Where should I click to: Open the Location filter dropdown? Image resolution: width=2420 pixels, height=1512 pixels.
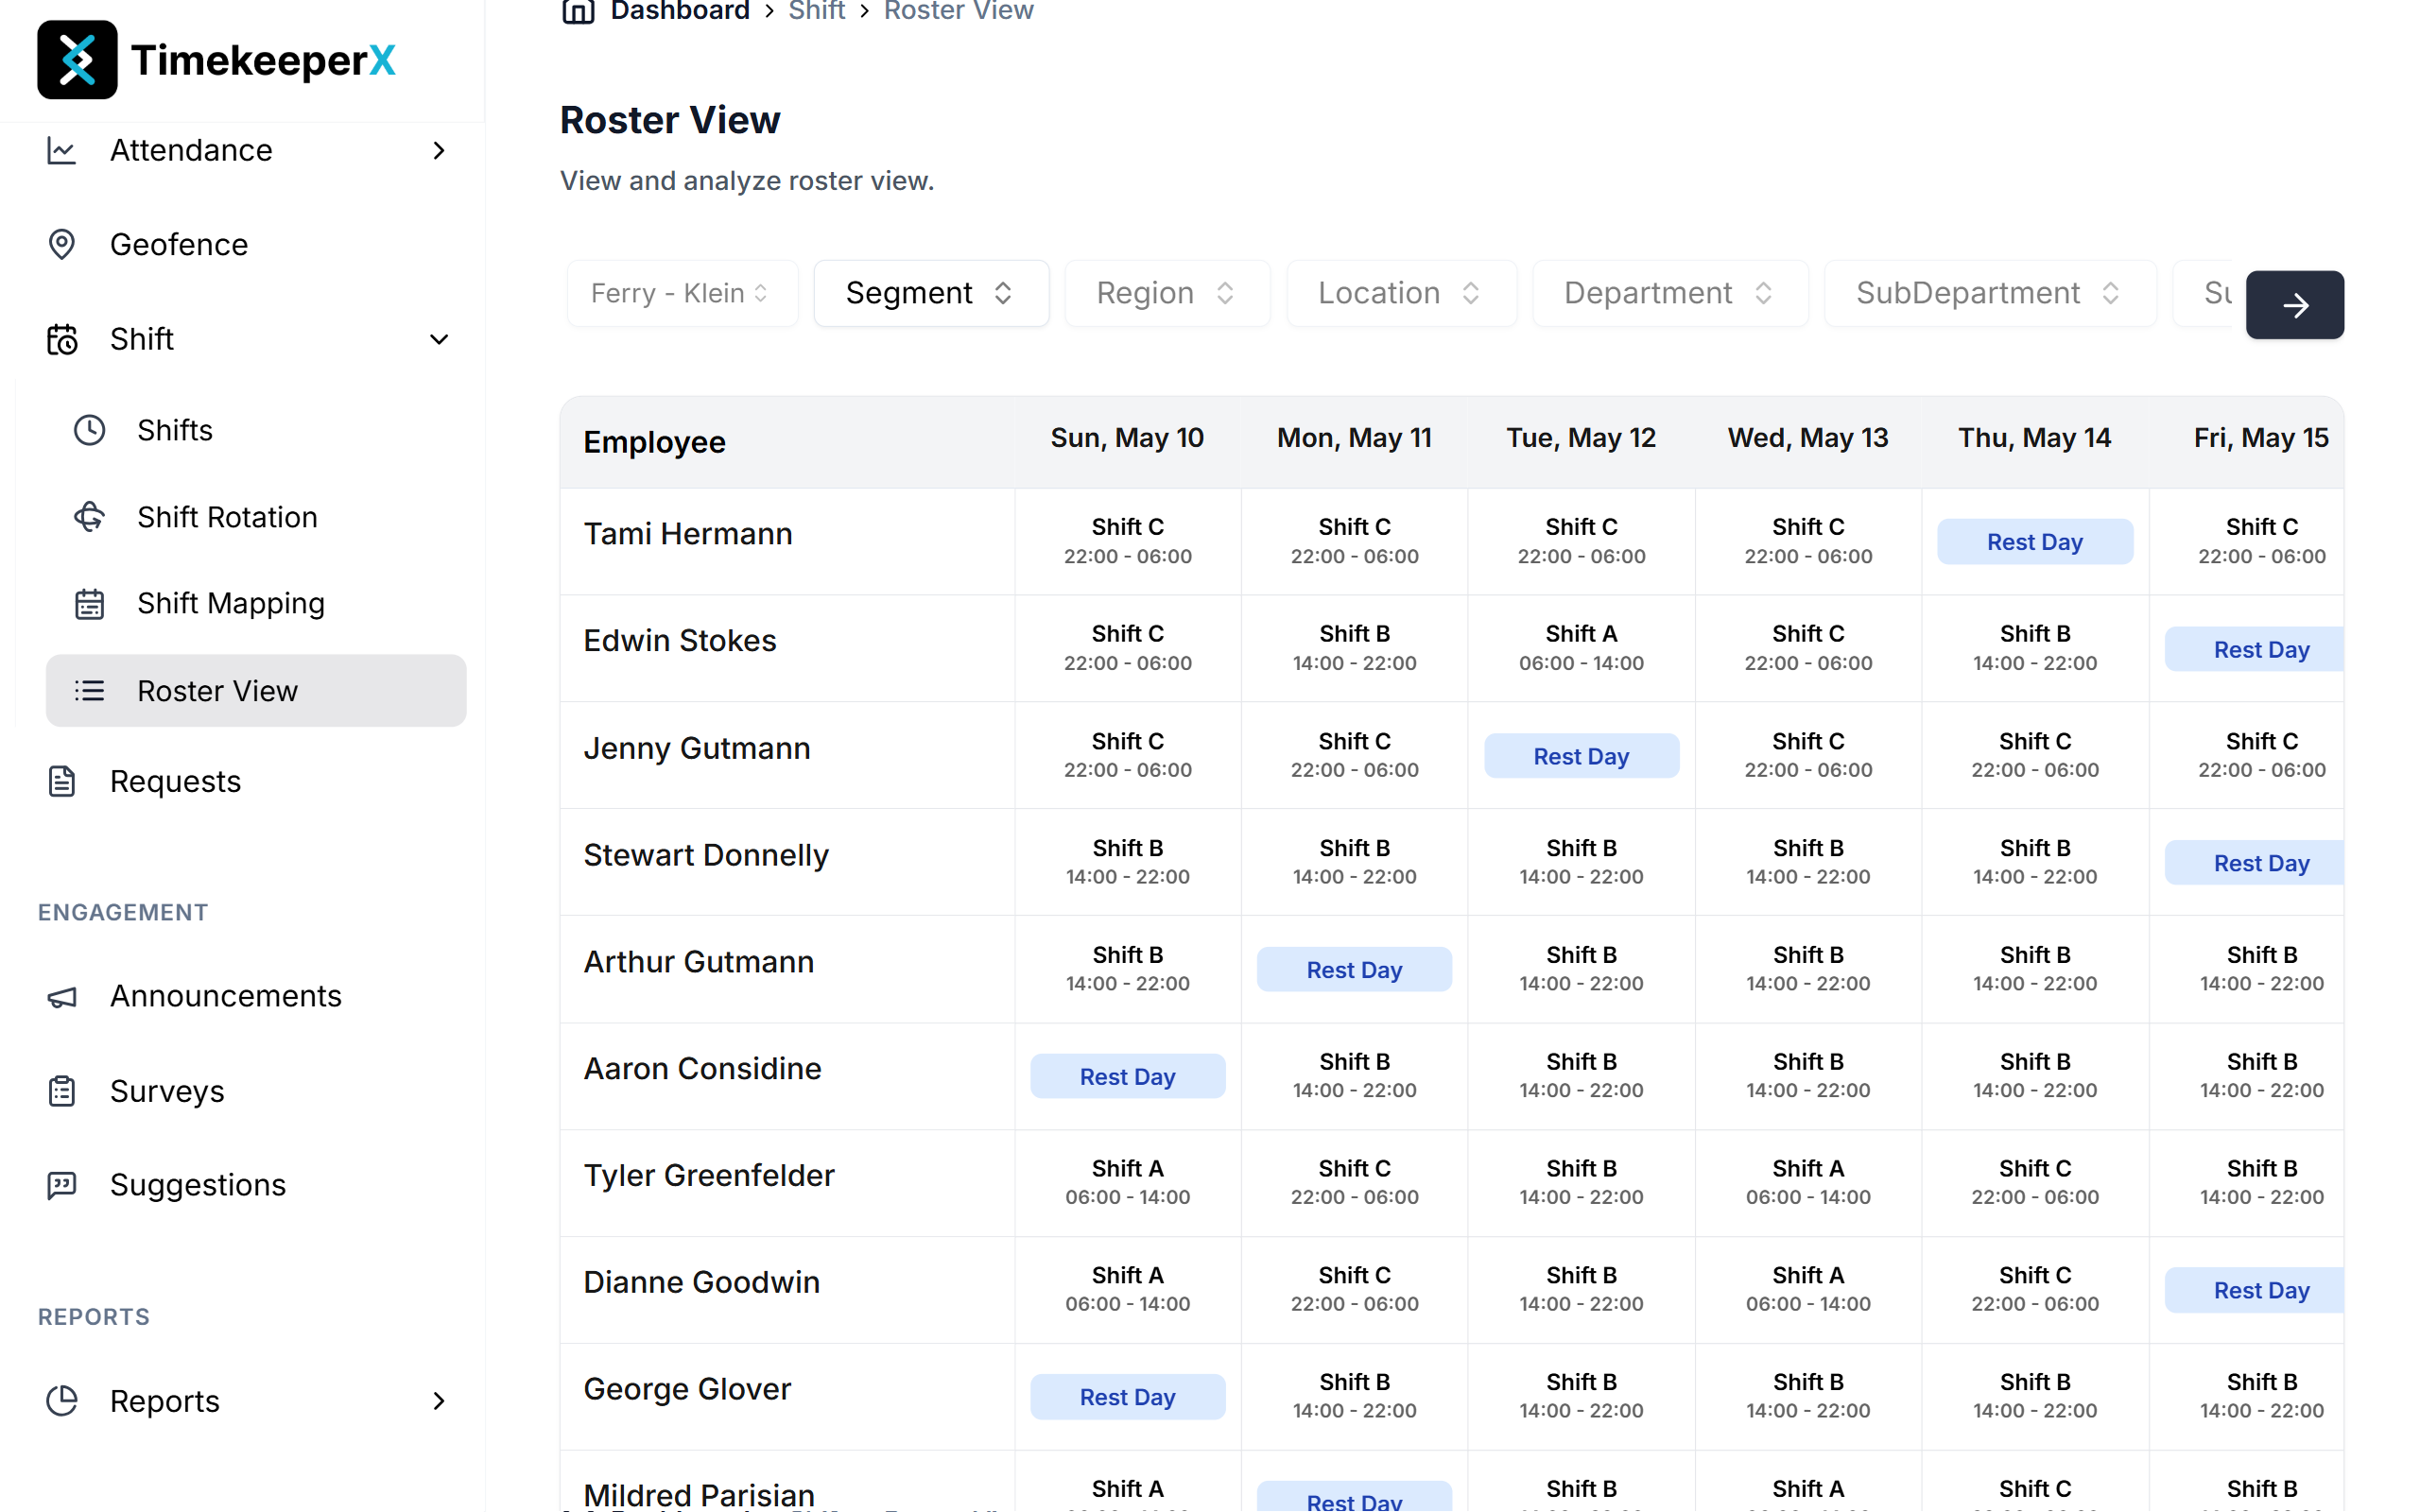coord(1401,293)
